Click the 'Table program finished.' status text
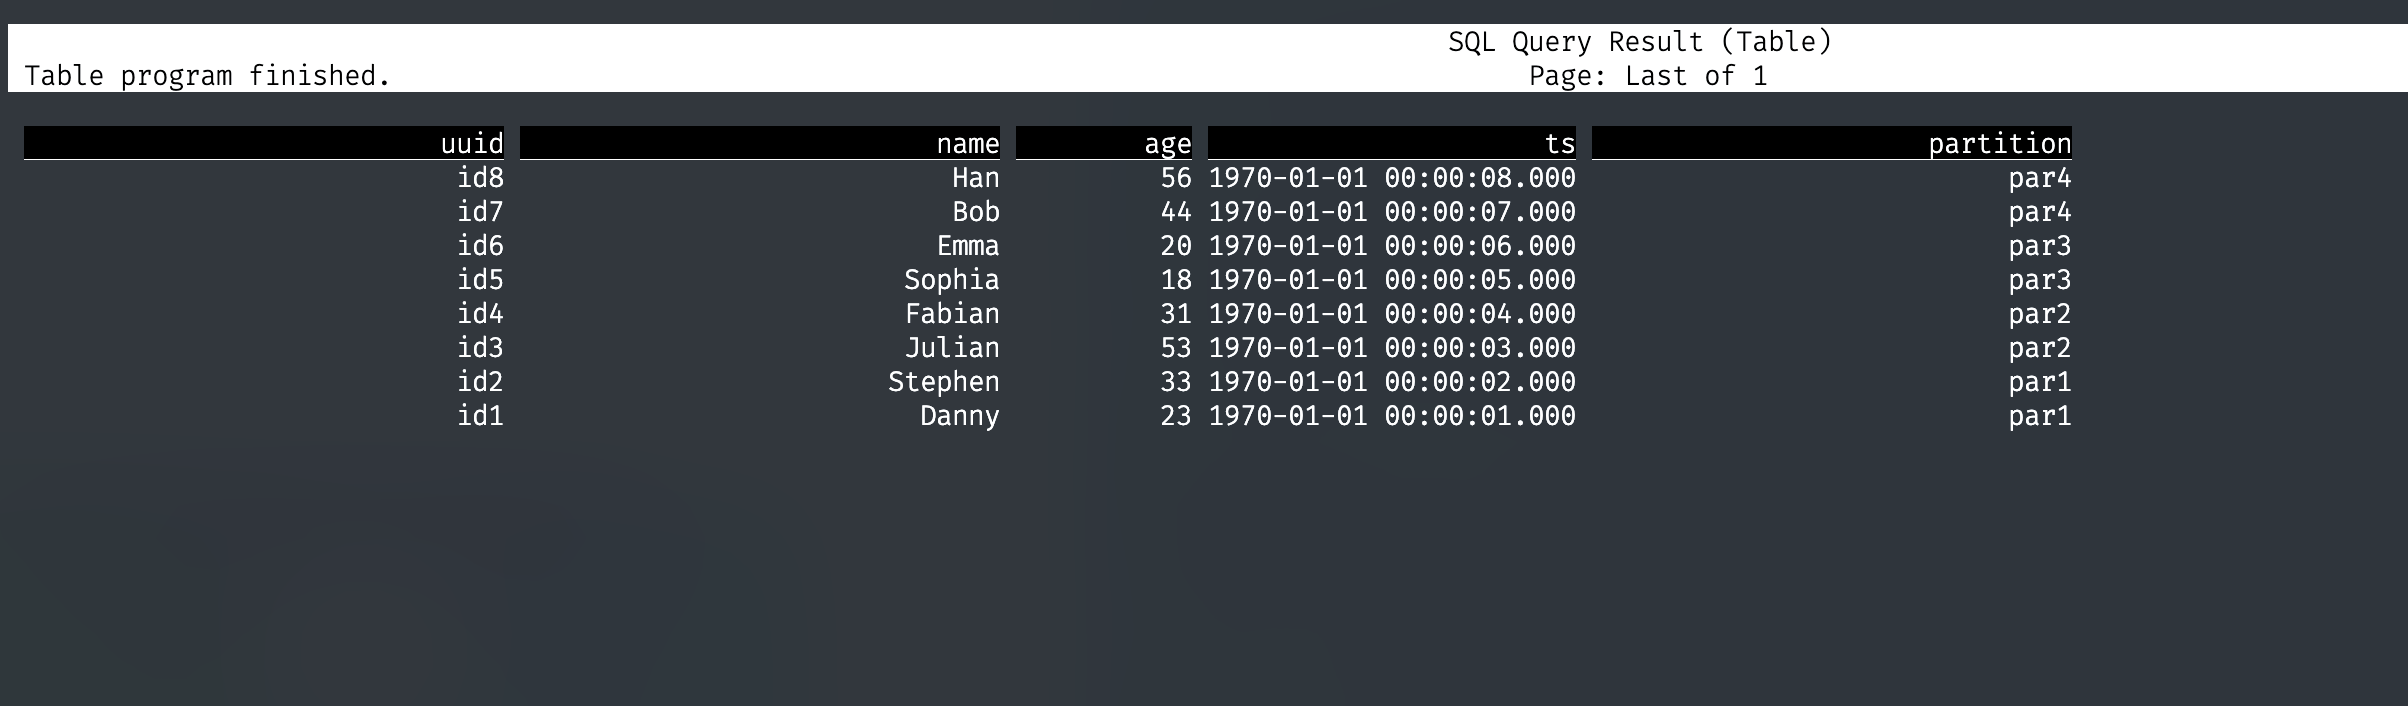The width and height of the screenshot is (2408, 706). point(207,76)
